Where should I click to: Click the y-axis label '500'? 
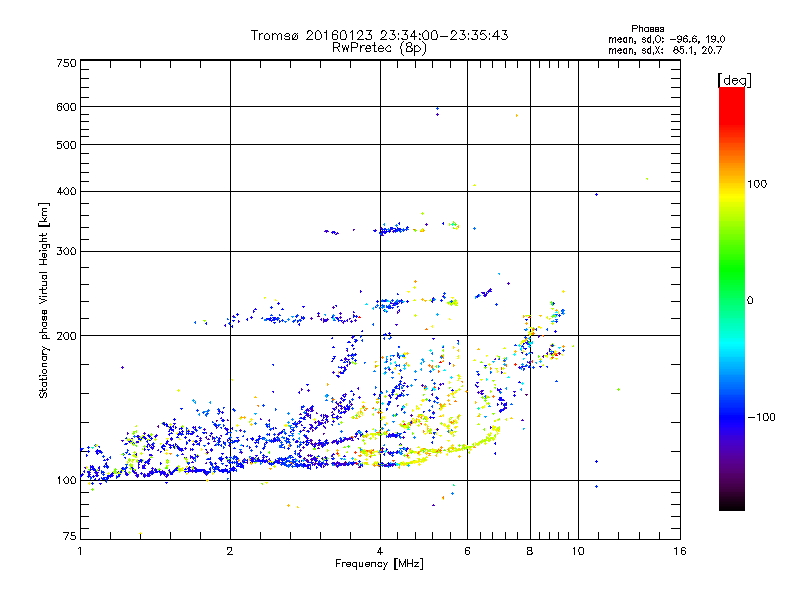(x=66, y=145)
